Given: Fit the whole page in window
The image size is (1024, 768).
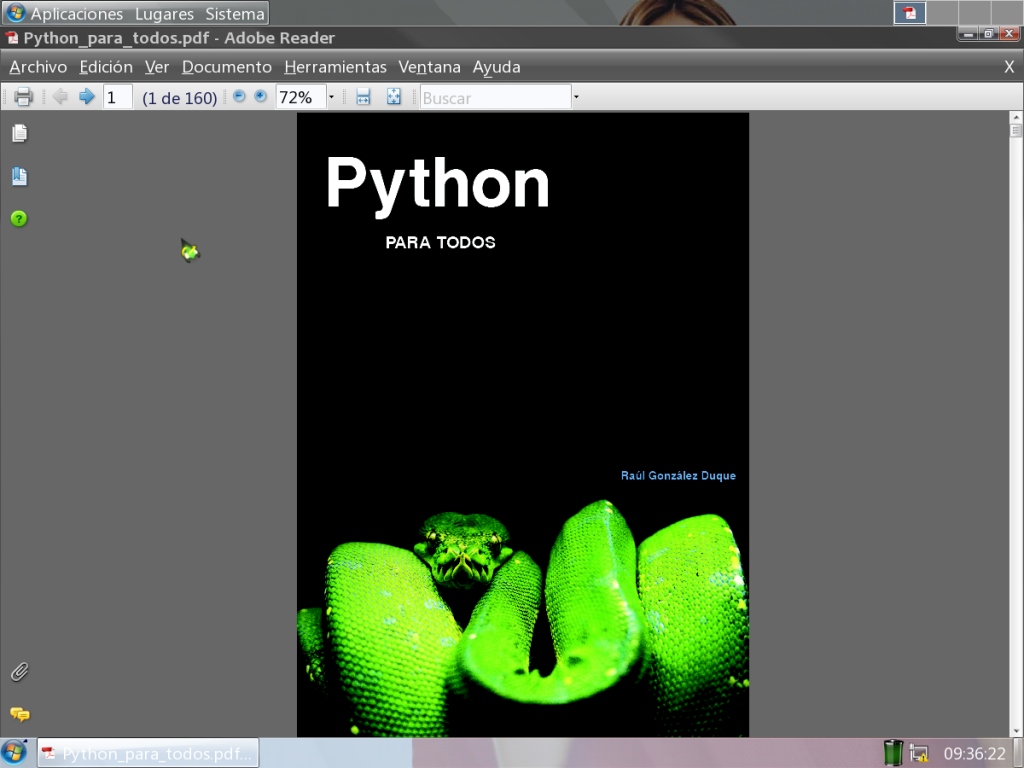Looking at the screenshot, I should click(394, 97).
